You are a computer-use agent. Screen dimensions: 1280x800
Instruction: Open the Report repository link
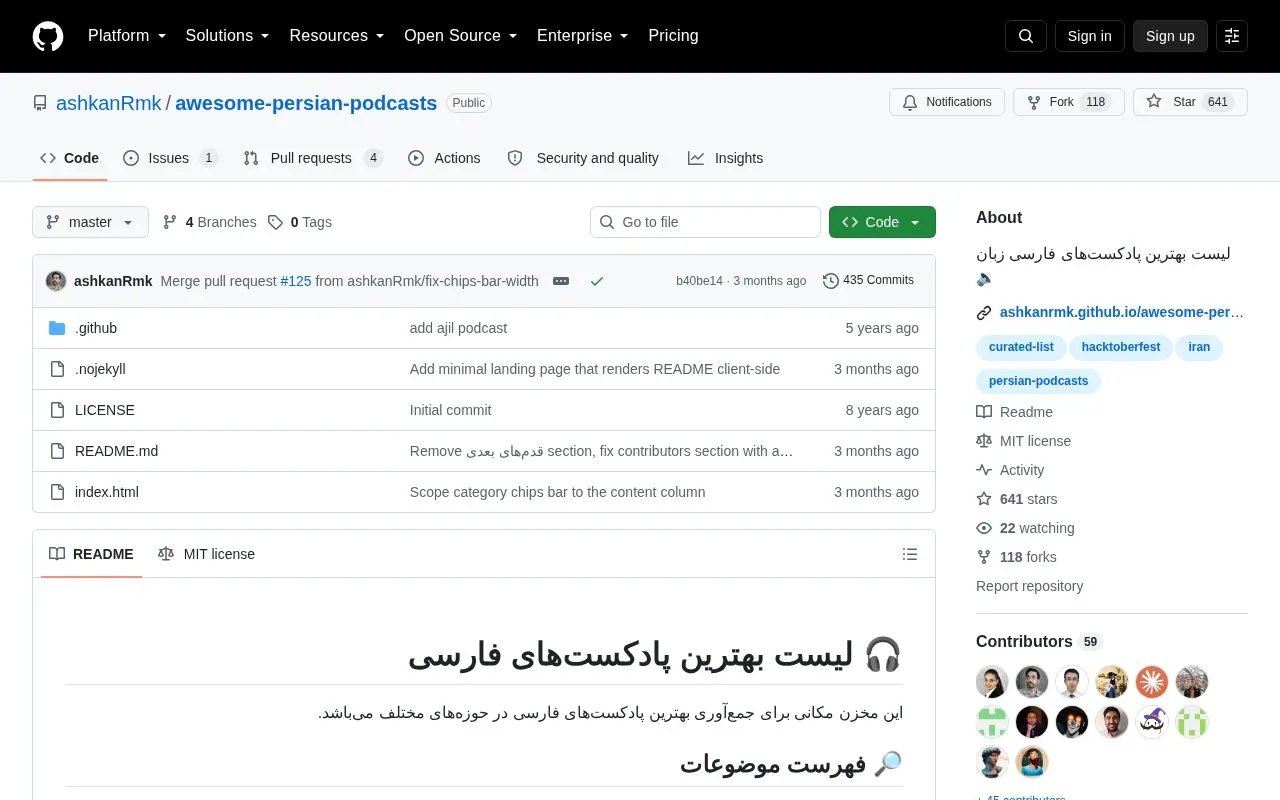point(1029,586)
